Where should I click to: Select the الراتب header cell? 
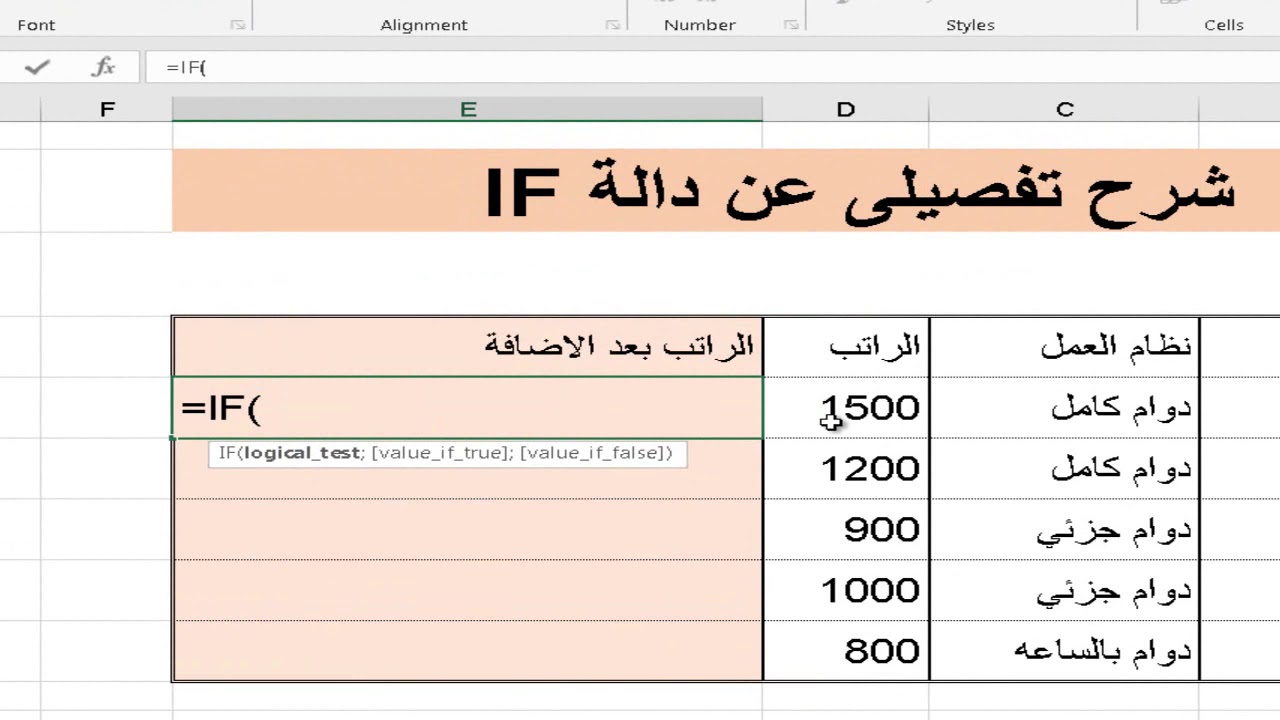click(846, 347)
